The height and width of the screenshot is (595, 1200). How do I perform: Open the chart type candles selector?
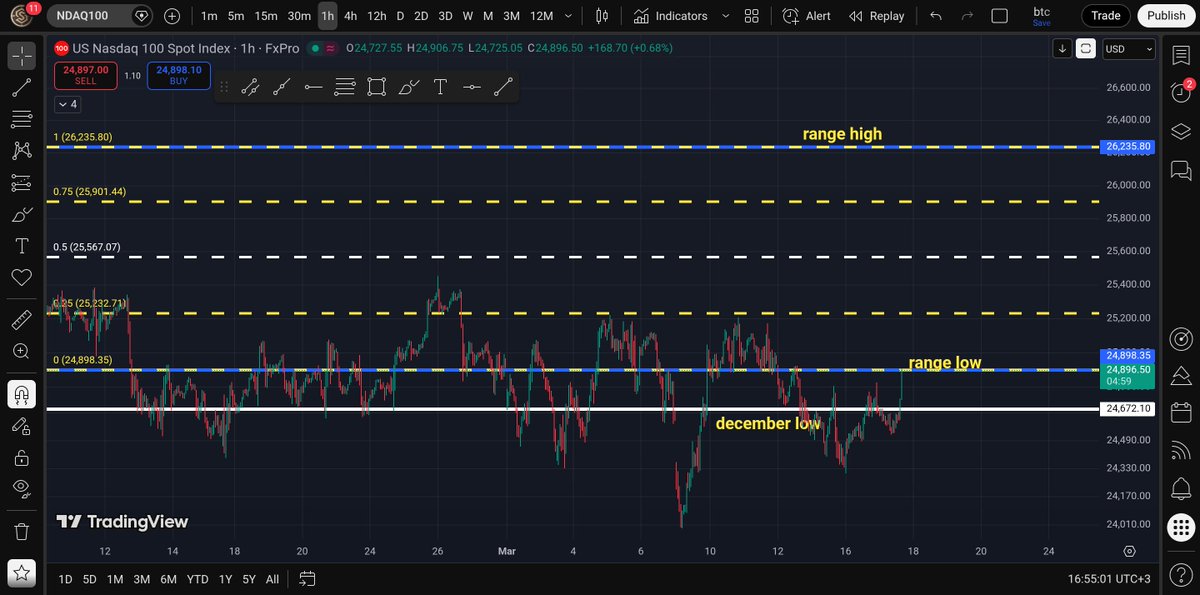pyautogui.click(x=602, y=16)
